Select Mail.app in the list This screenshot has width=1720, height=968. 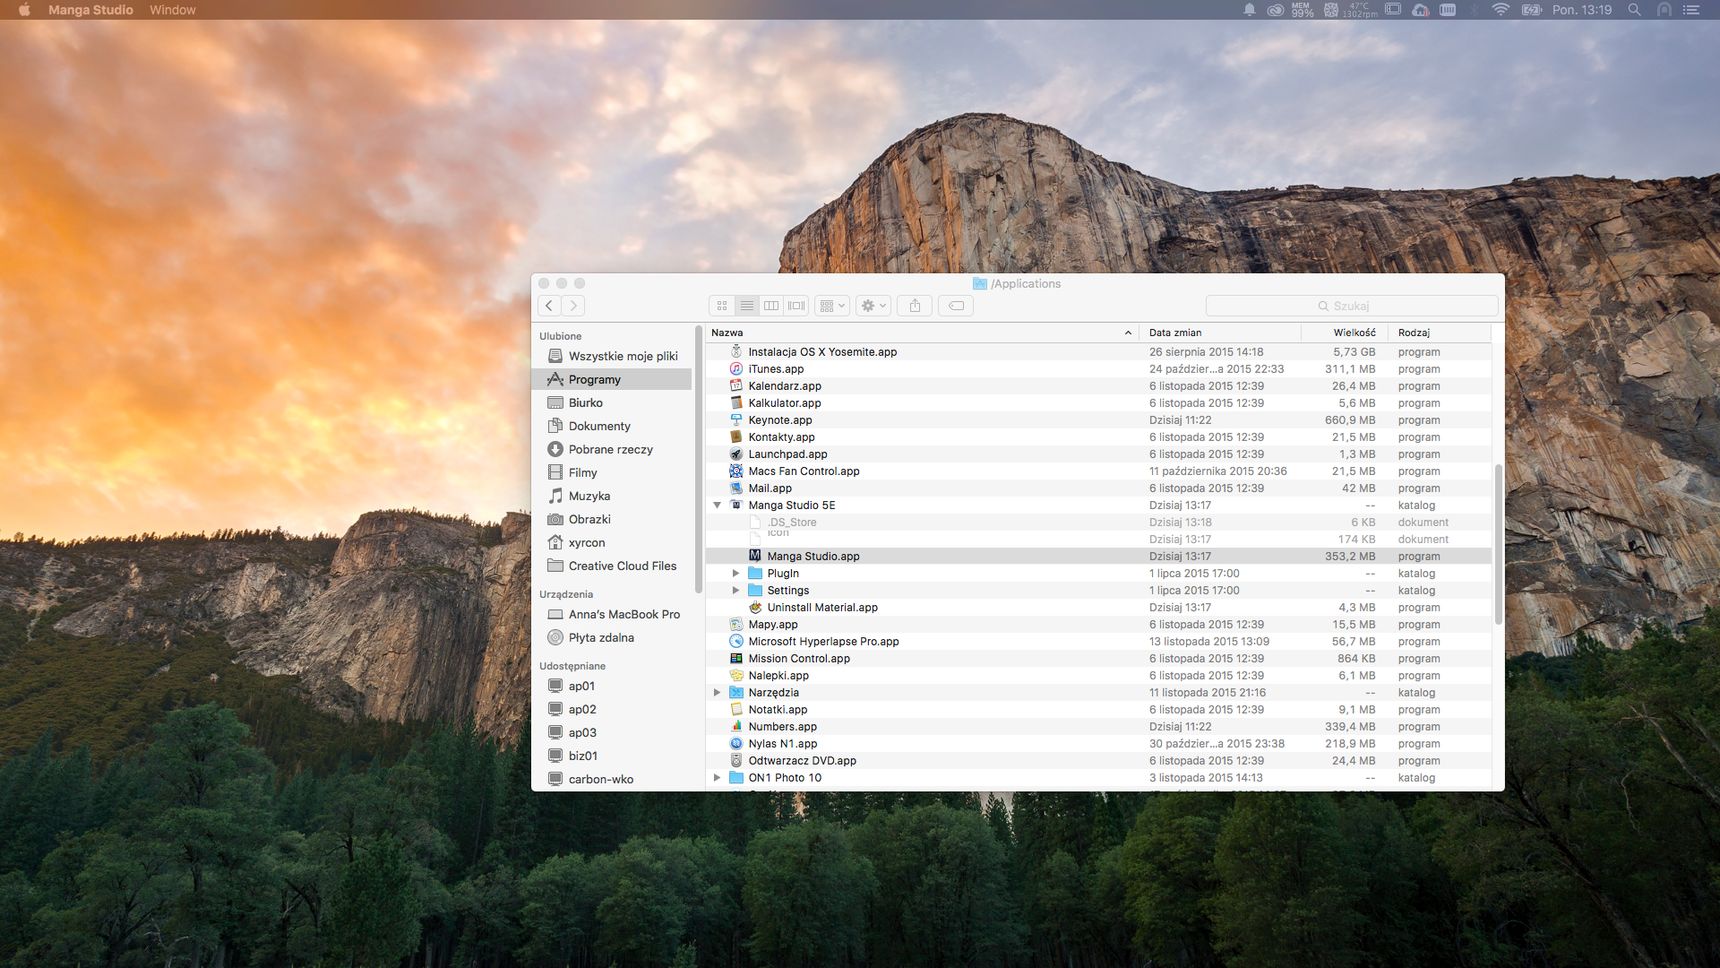click(x=1098, y=489)
